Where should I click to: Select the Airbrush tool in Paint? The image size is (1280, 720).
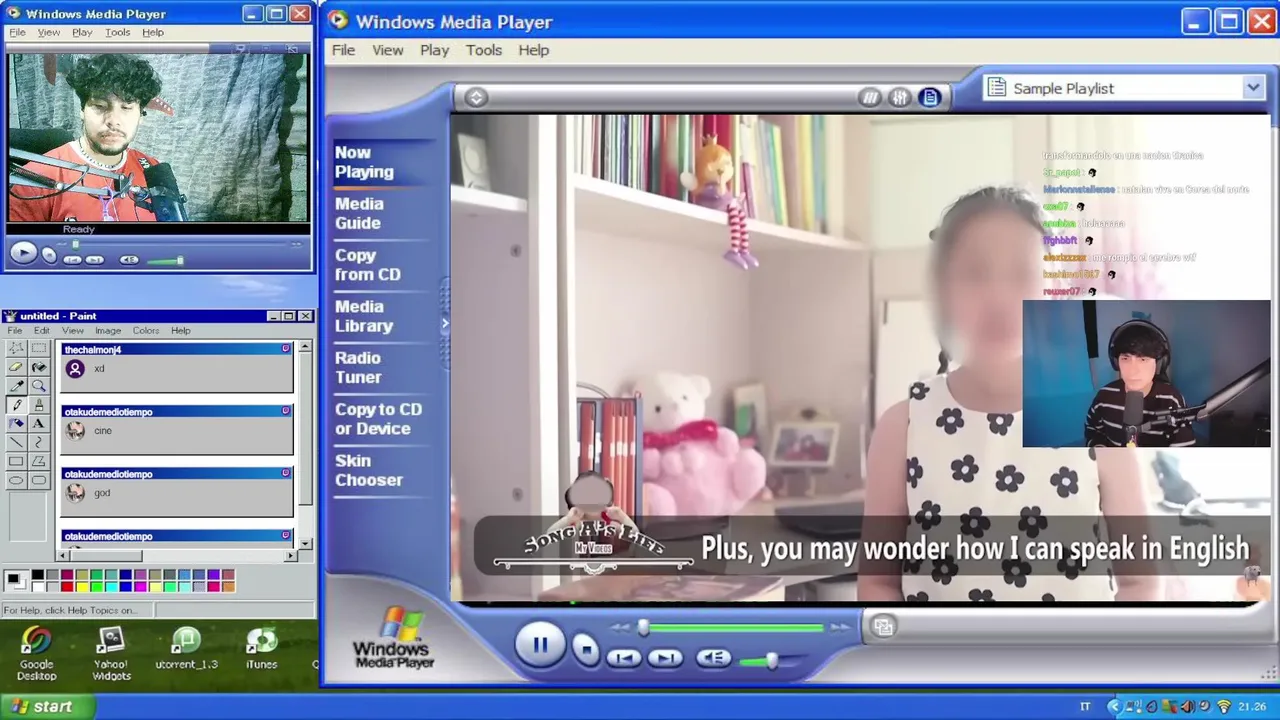[x=16, y=423]
